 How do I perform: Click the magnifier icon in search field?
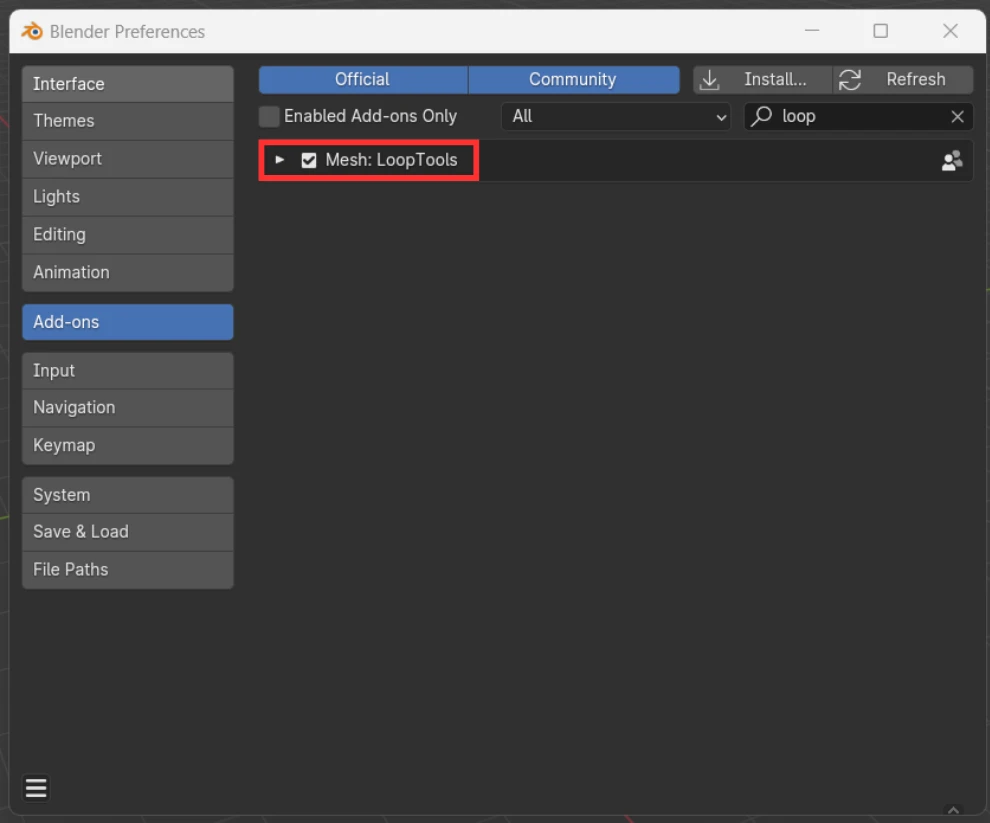tap(762, 116)
